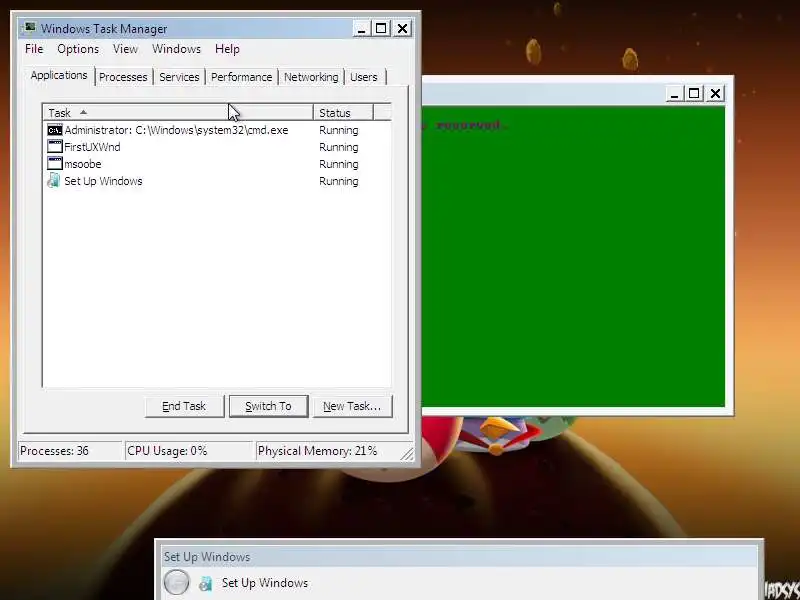Image resolution: width=800 pixels, height=600 pixels.
Task: Click the Set Up Windows wizard icon
Action: click(x=206, y=583)
